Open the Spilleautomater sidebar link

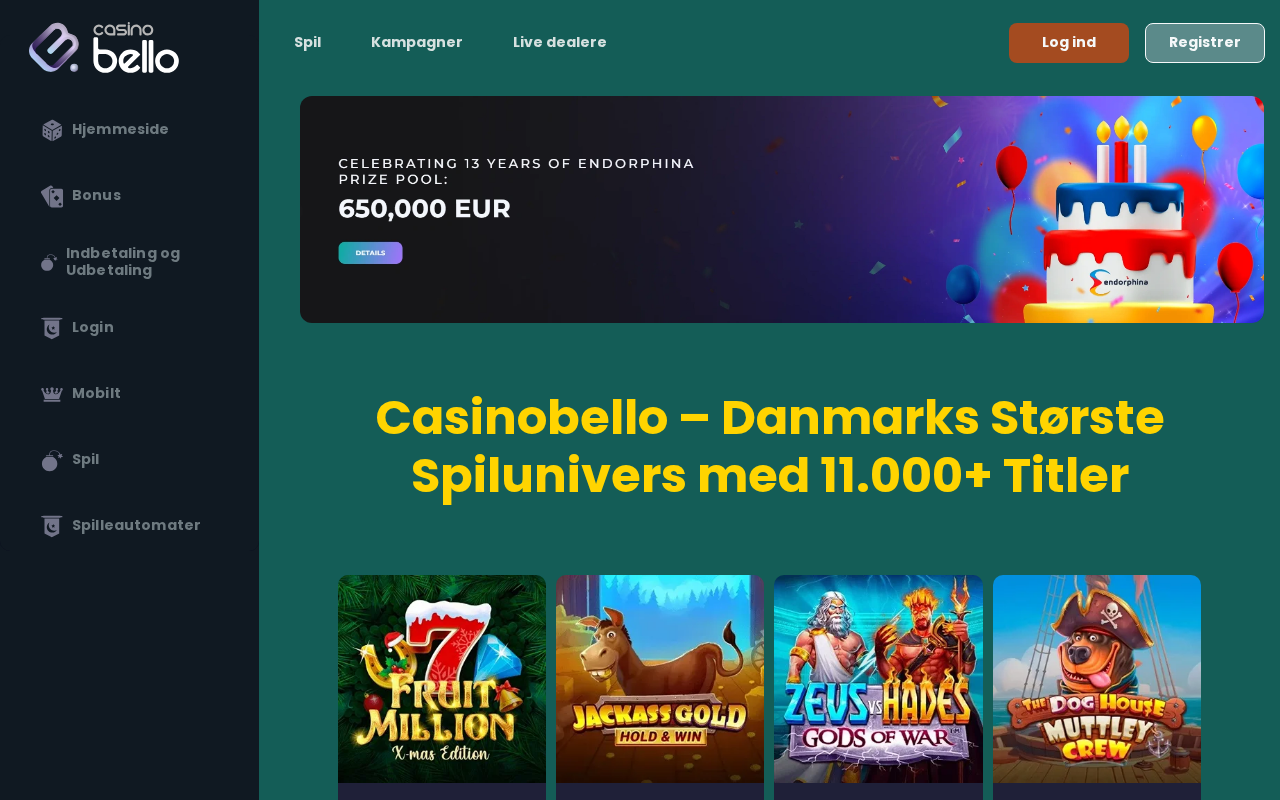click(136, 526)
